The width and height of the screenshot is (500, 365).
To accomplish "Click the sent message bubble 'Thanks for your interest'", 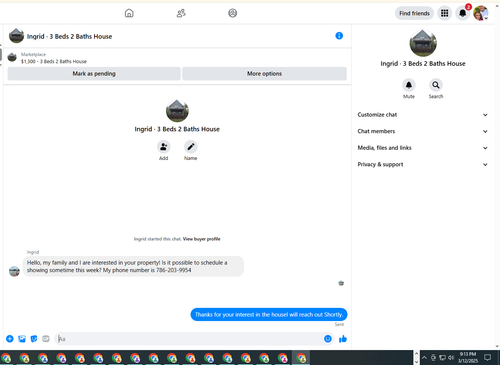I will click(269, 314).
